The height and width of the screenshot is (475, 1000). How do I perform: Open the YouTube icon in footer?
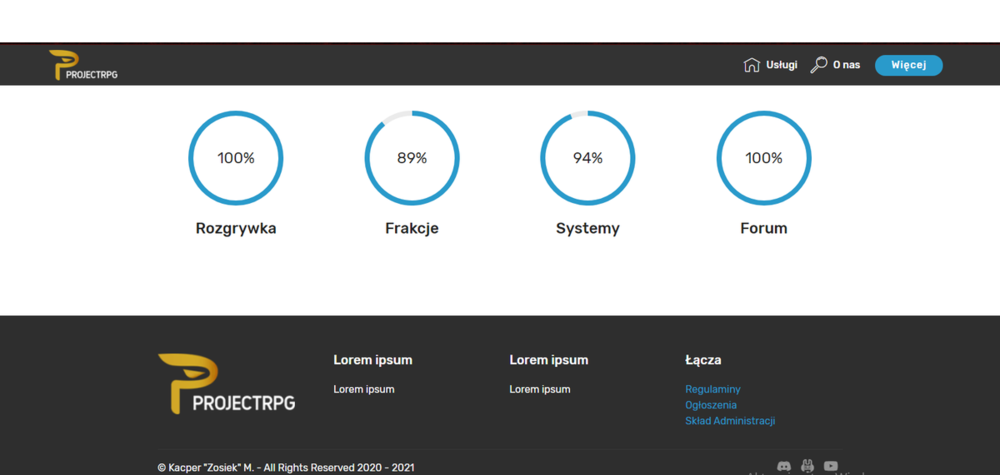[x=830, y=466]
